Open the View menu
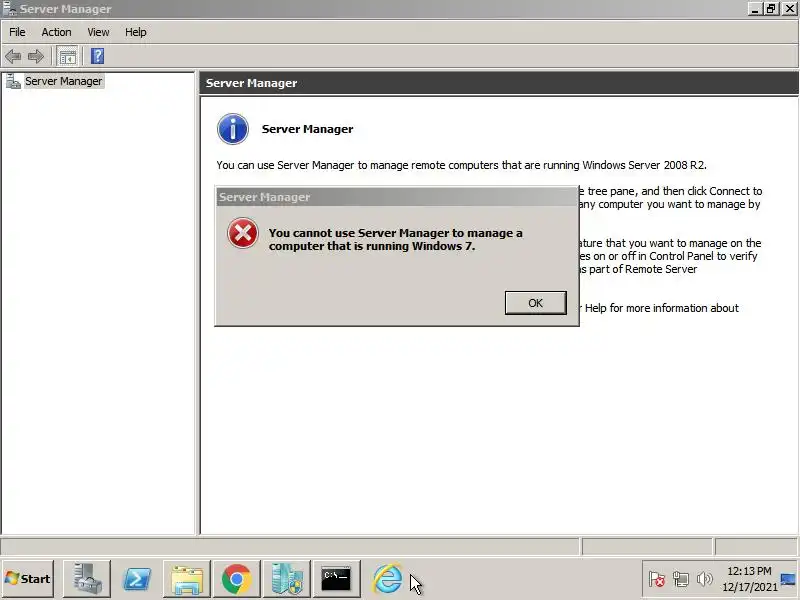 click(x=98, y=32)
